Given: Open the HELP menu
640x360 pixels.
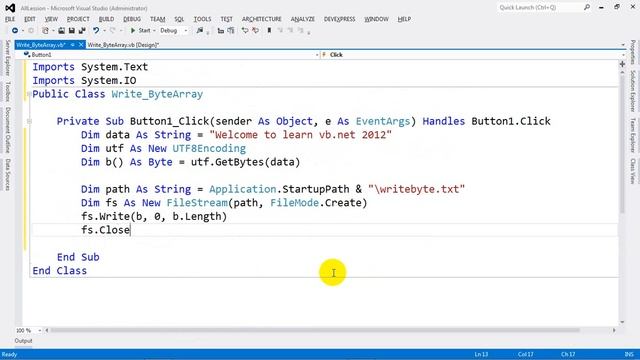Looking at the screenshot, I should [404, 19].
